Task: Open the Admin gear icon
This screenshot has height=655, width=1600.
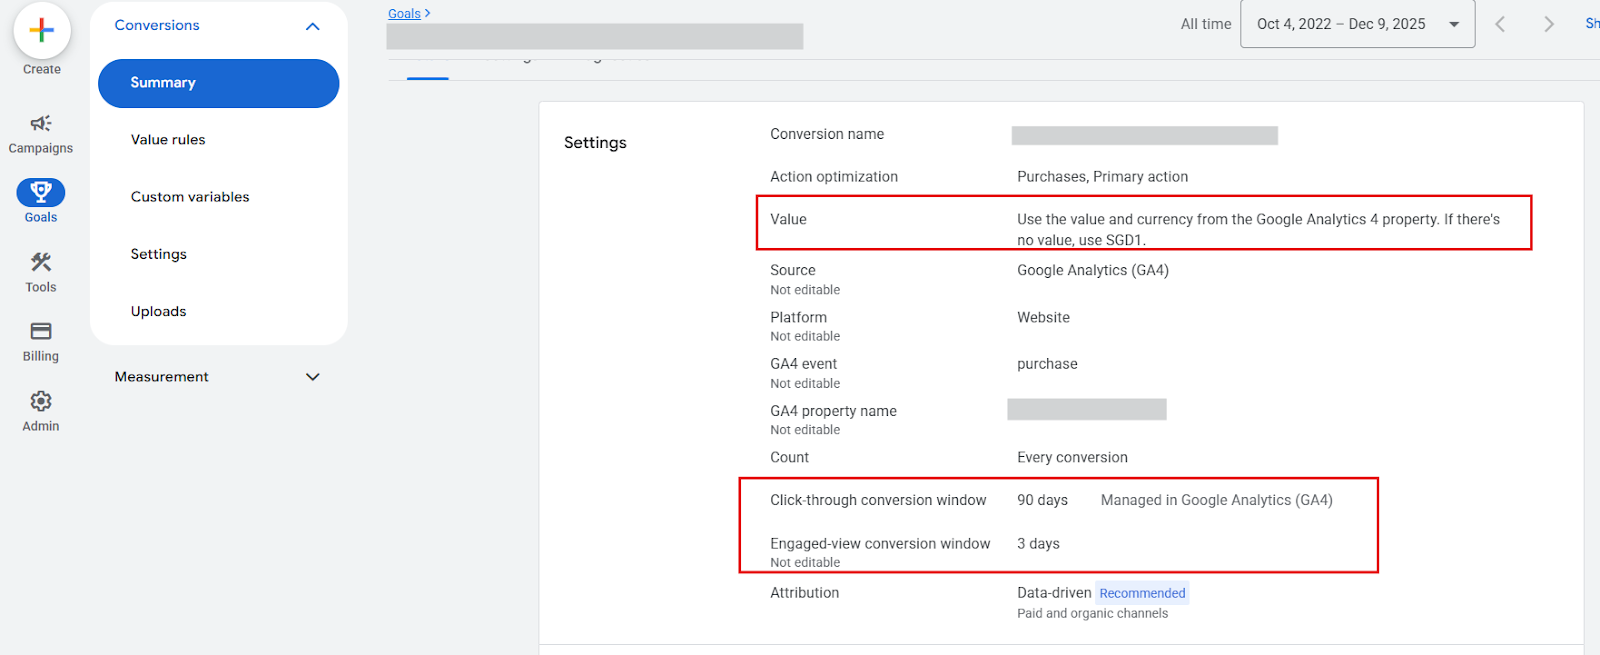Action: (41, 401)
